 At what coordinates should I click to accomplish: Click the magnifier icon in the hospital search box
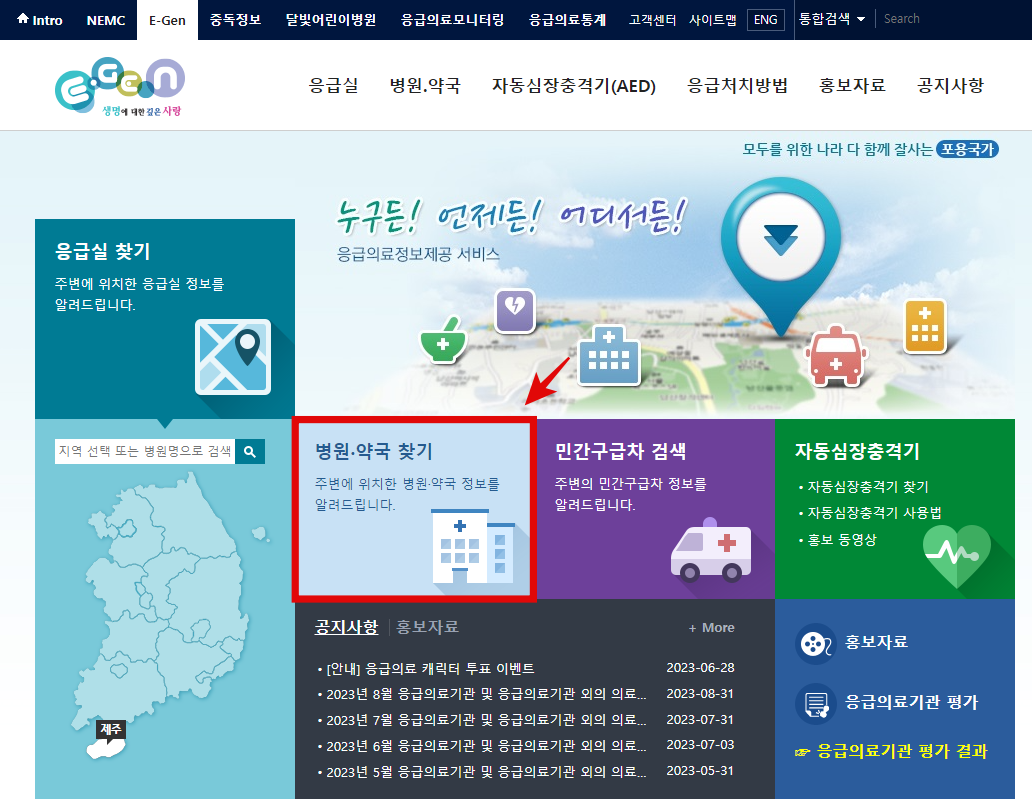pyautogui.click(x=250, y=451)
